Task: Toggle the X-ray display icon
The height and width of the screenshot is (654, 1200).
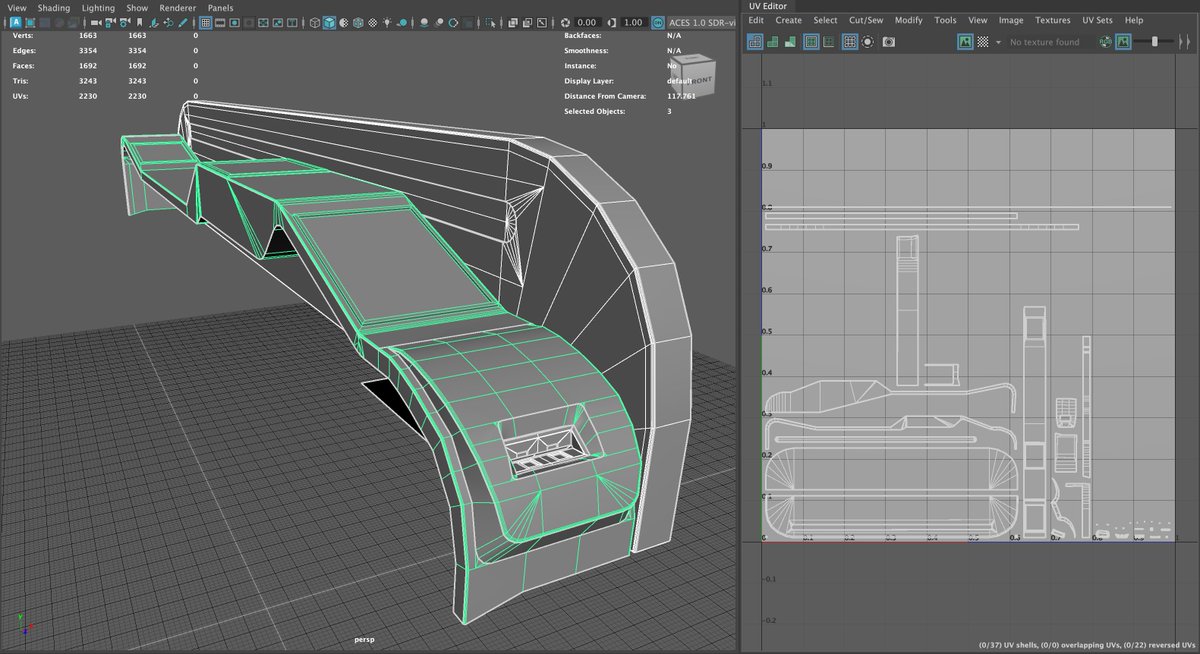Action: (513, 22)
